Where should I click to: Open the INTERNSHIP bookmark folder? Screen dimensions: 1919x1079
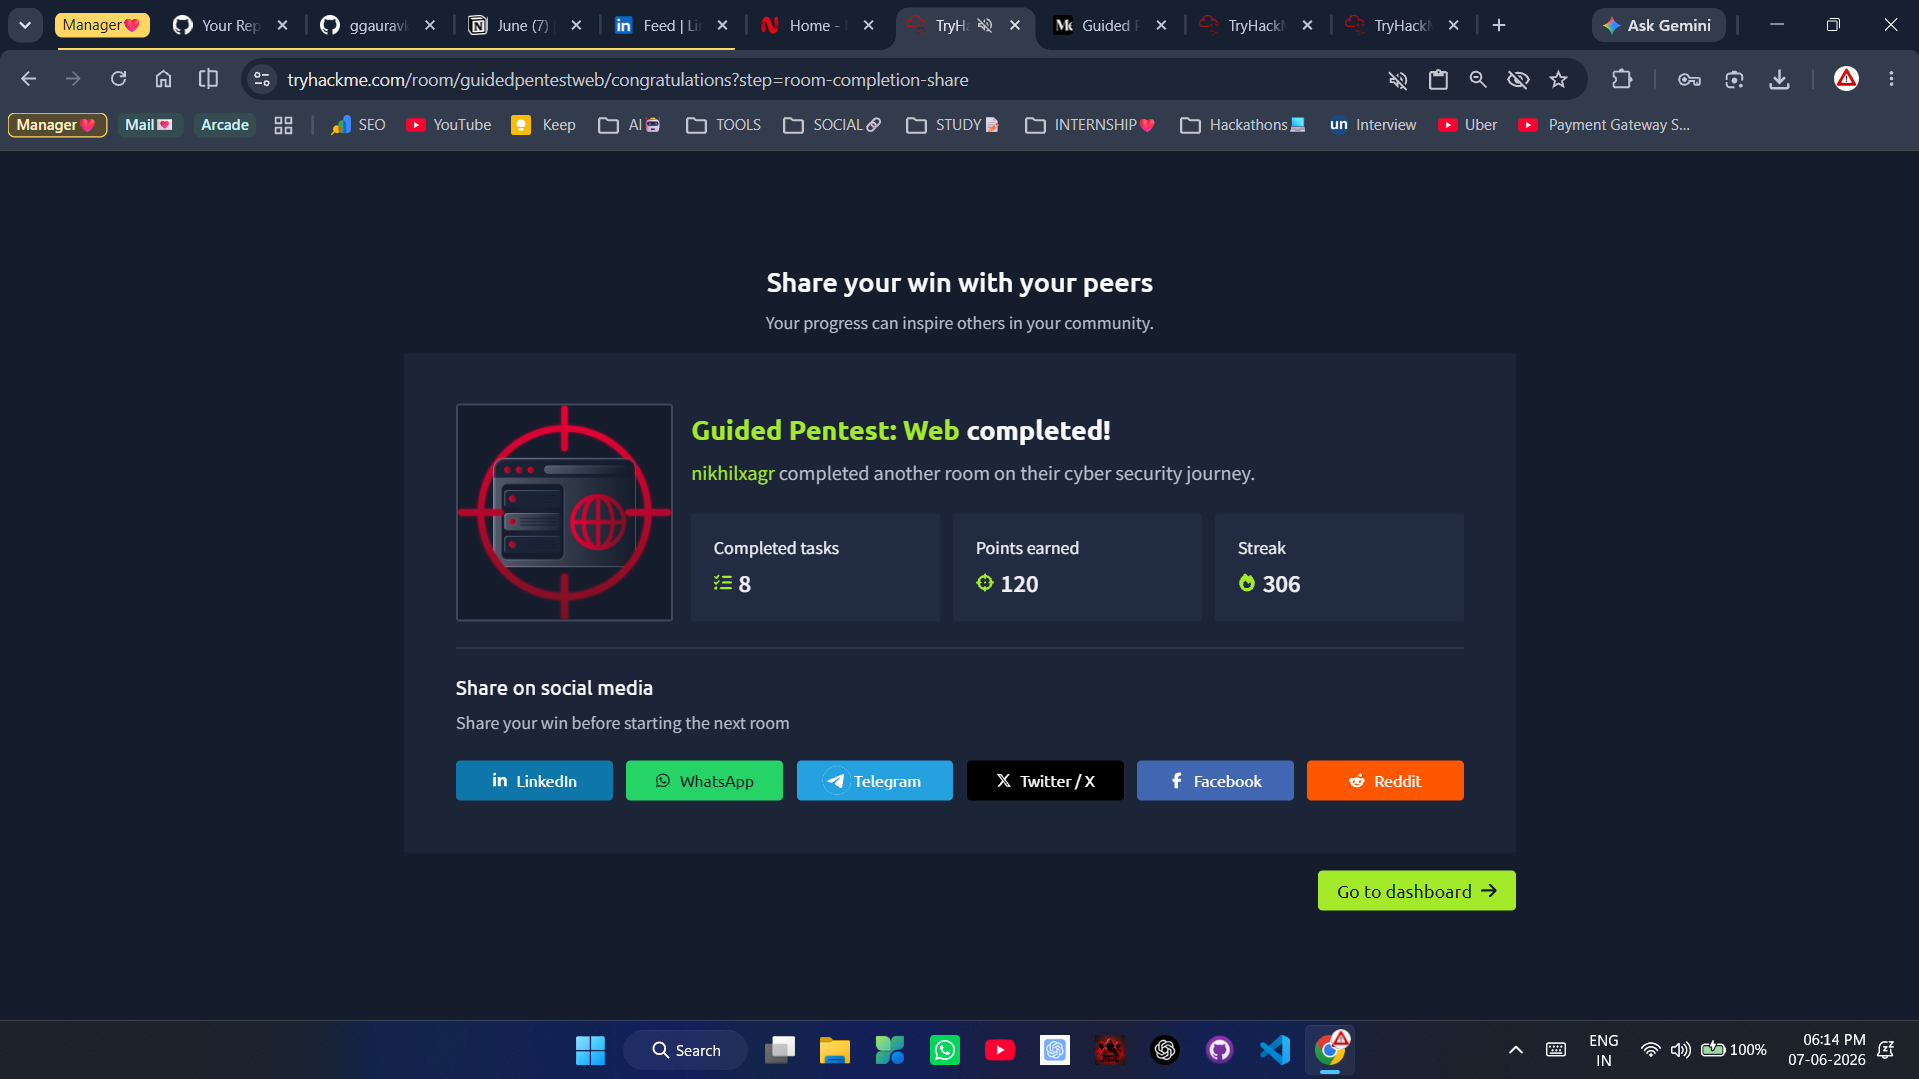[x=1090, y=125]
